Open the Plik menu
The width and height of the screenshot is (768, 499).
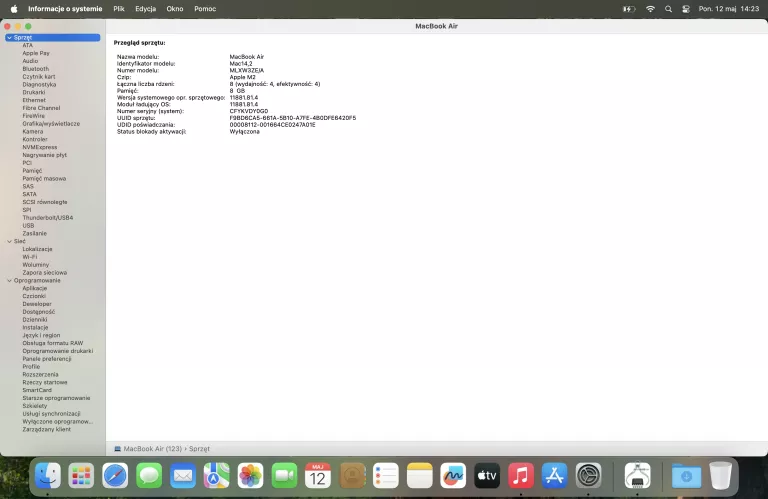coord(119,9)
